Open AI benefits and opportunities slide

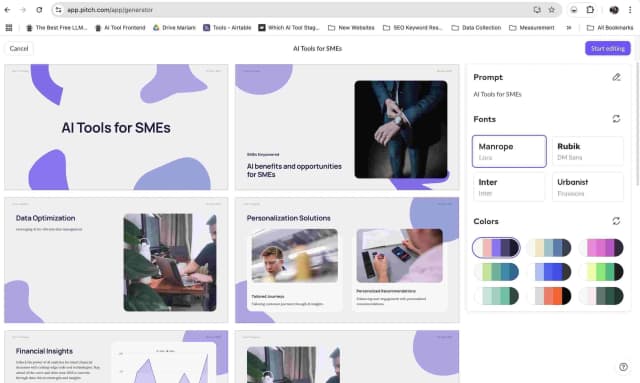coord(347,127)
